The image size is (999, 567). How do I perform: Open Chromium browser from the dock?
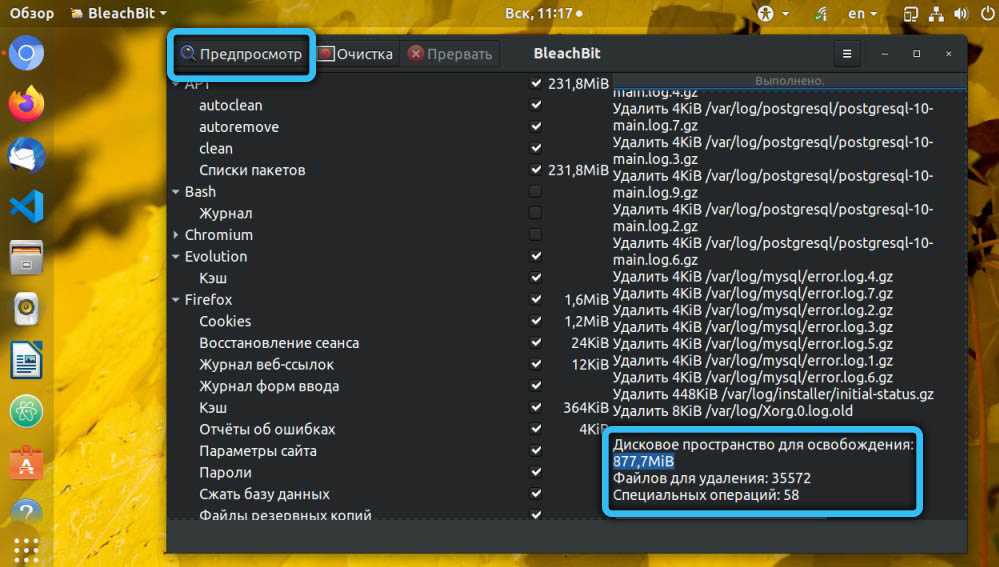pos(27,54)
